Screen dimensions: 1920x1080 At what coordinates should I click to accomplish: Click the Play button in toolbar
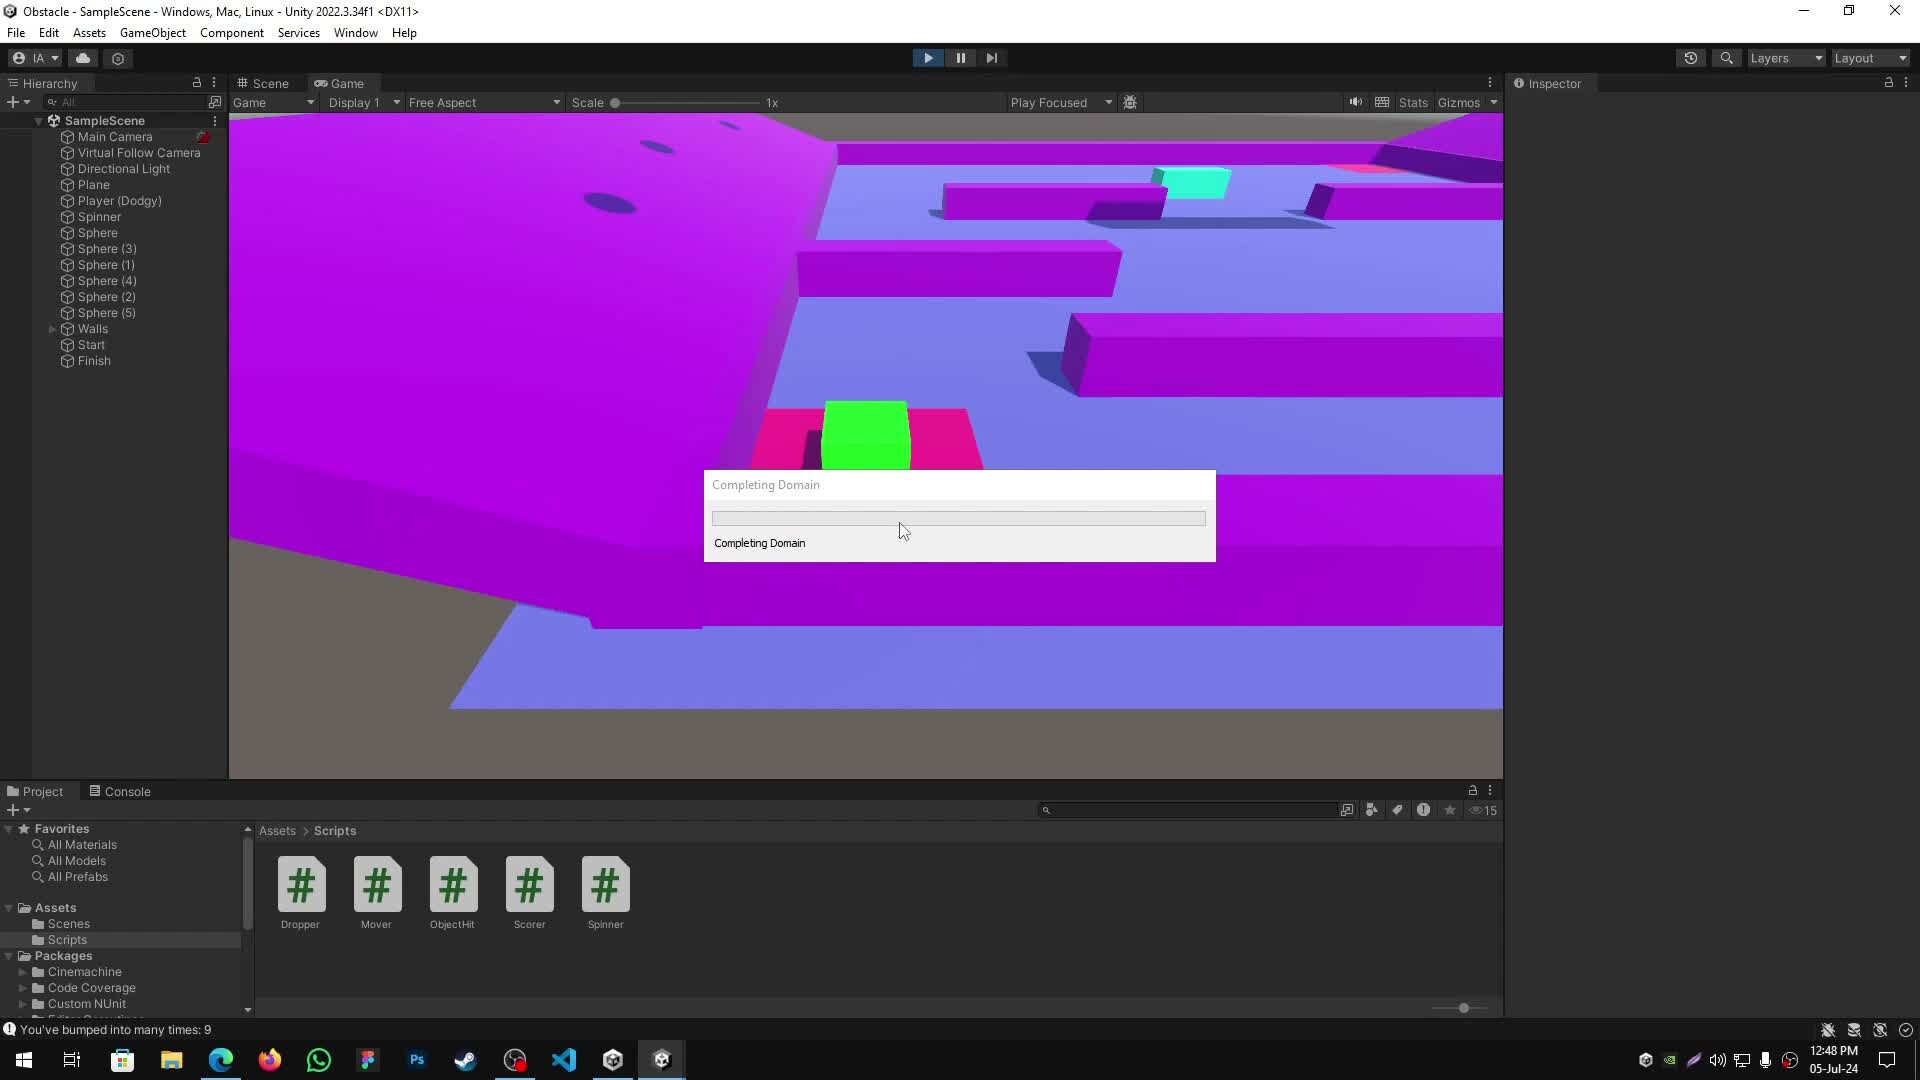tap(928, 58)
